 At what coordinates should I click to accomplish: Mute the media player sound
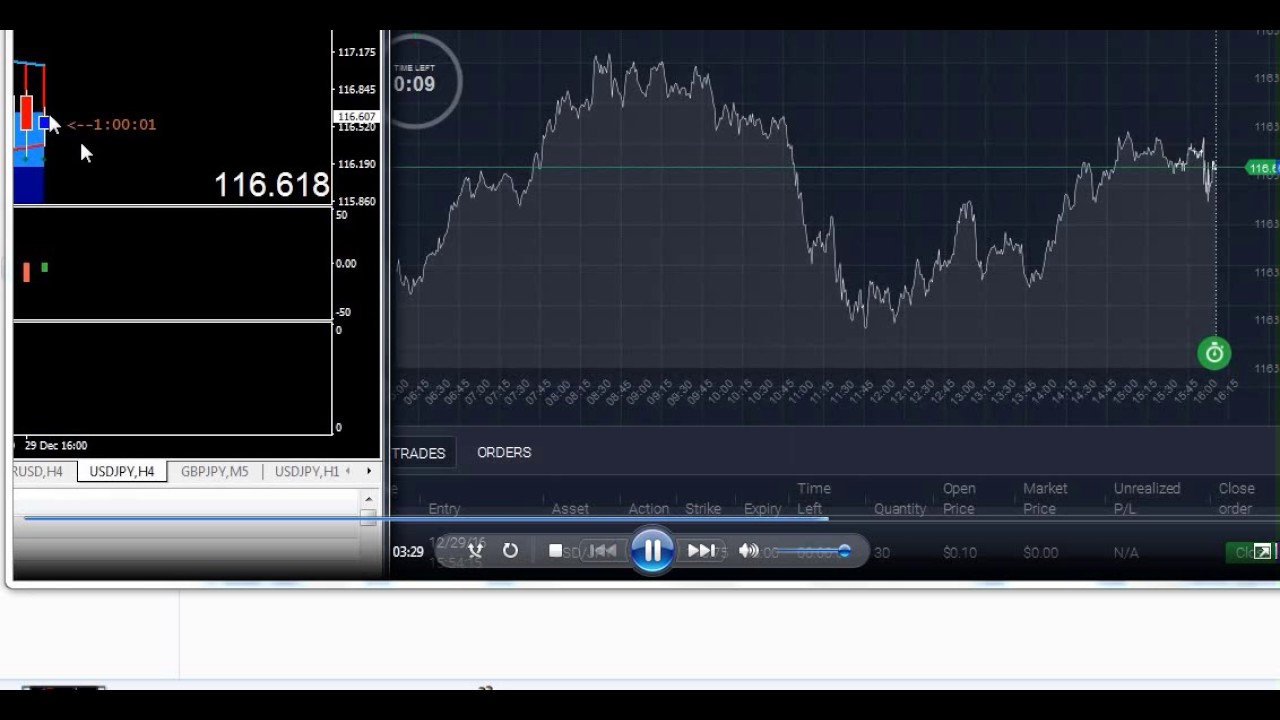[748, 551]
